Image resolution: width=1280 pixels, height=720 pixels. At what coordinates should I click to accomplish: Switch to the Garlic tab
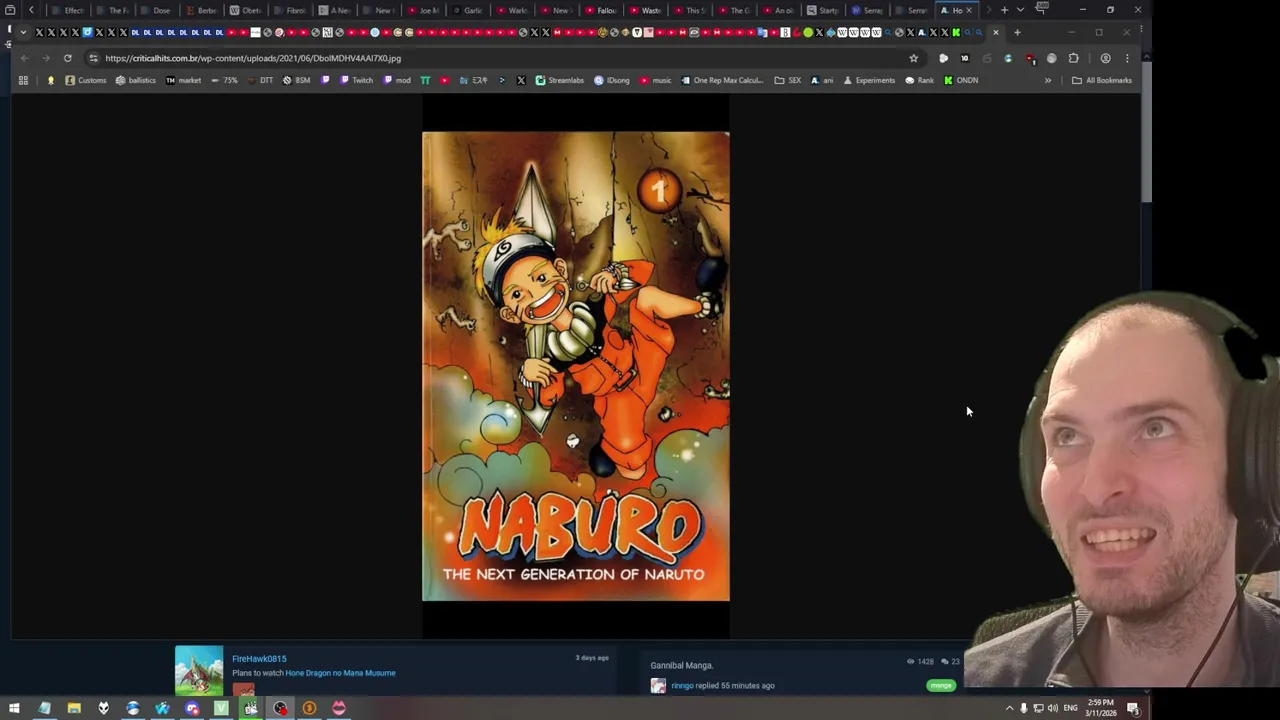coord(468,10)
